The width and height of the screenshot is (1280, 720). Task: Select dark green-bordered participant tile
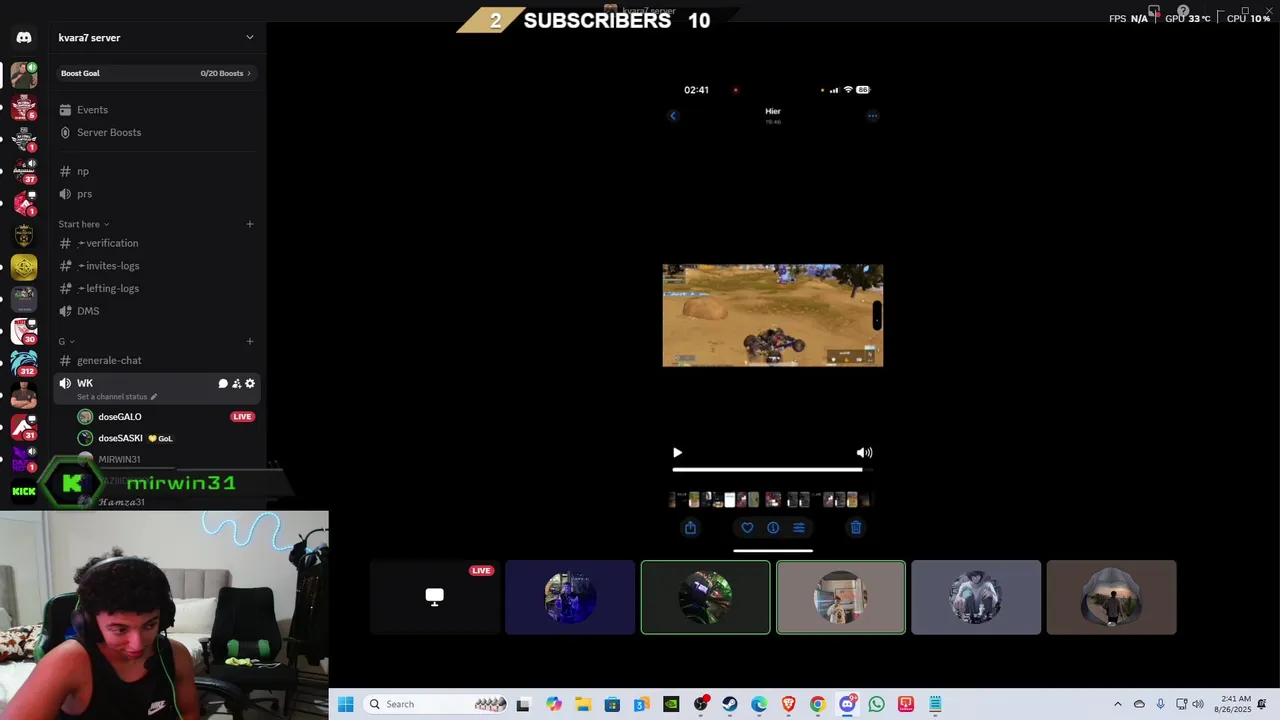tap(706, 597)
